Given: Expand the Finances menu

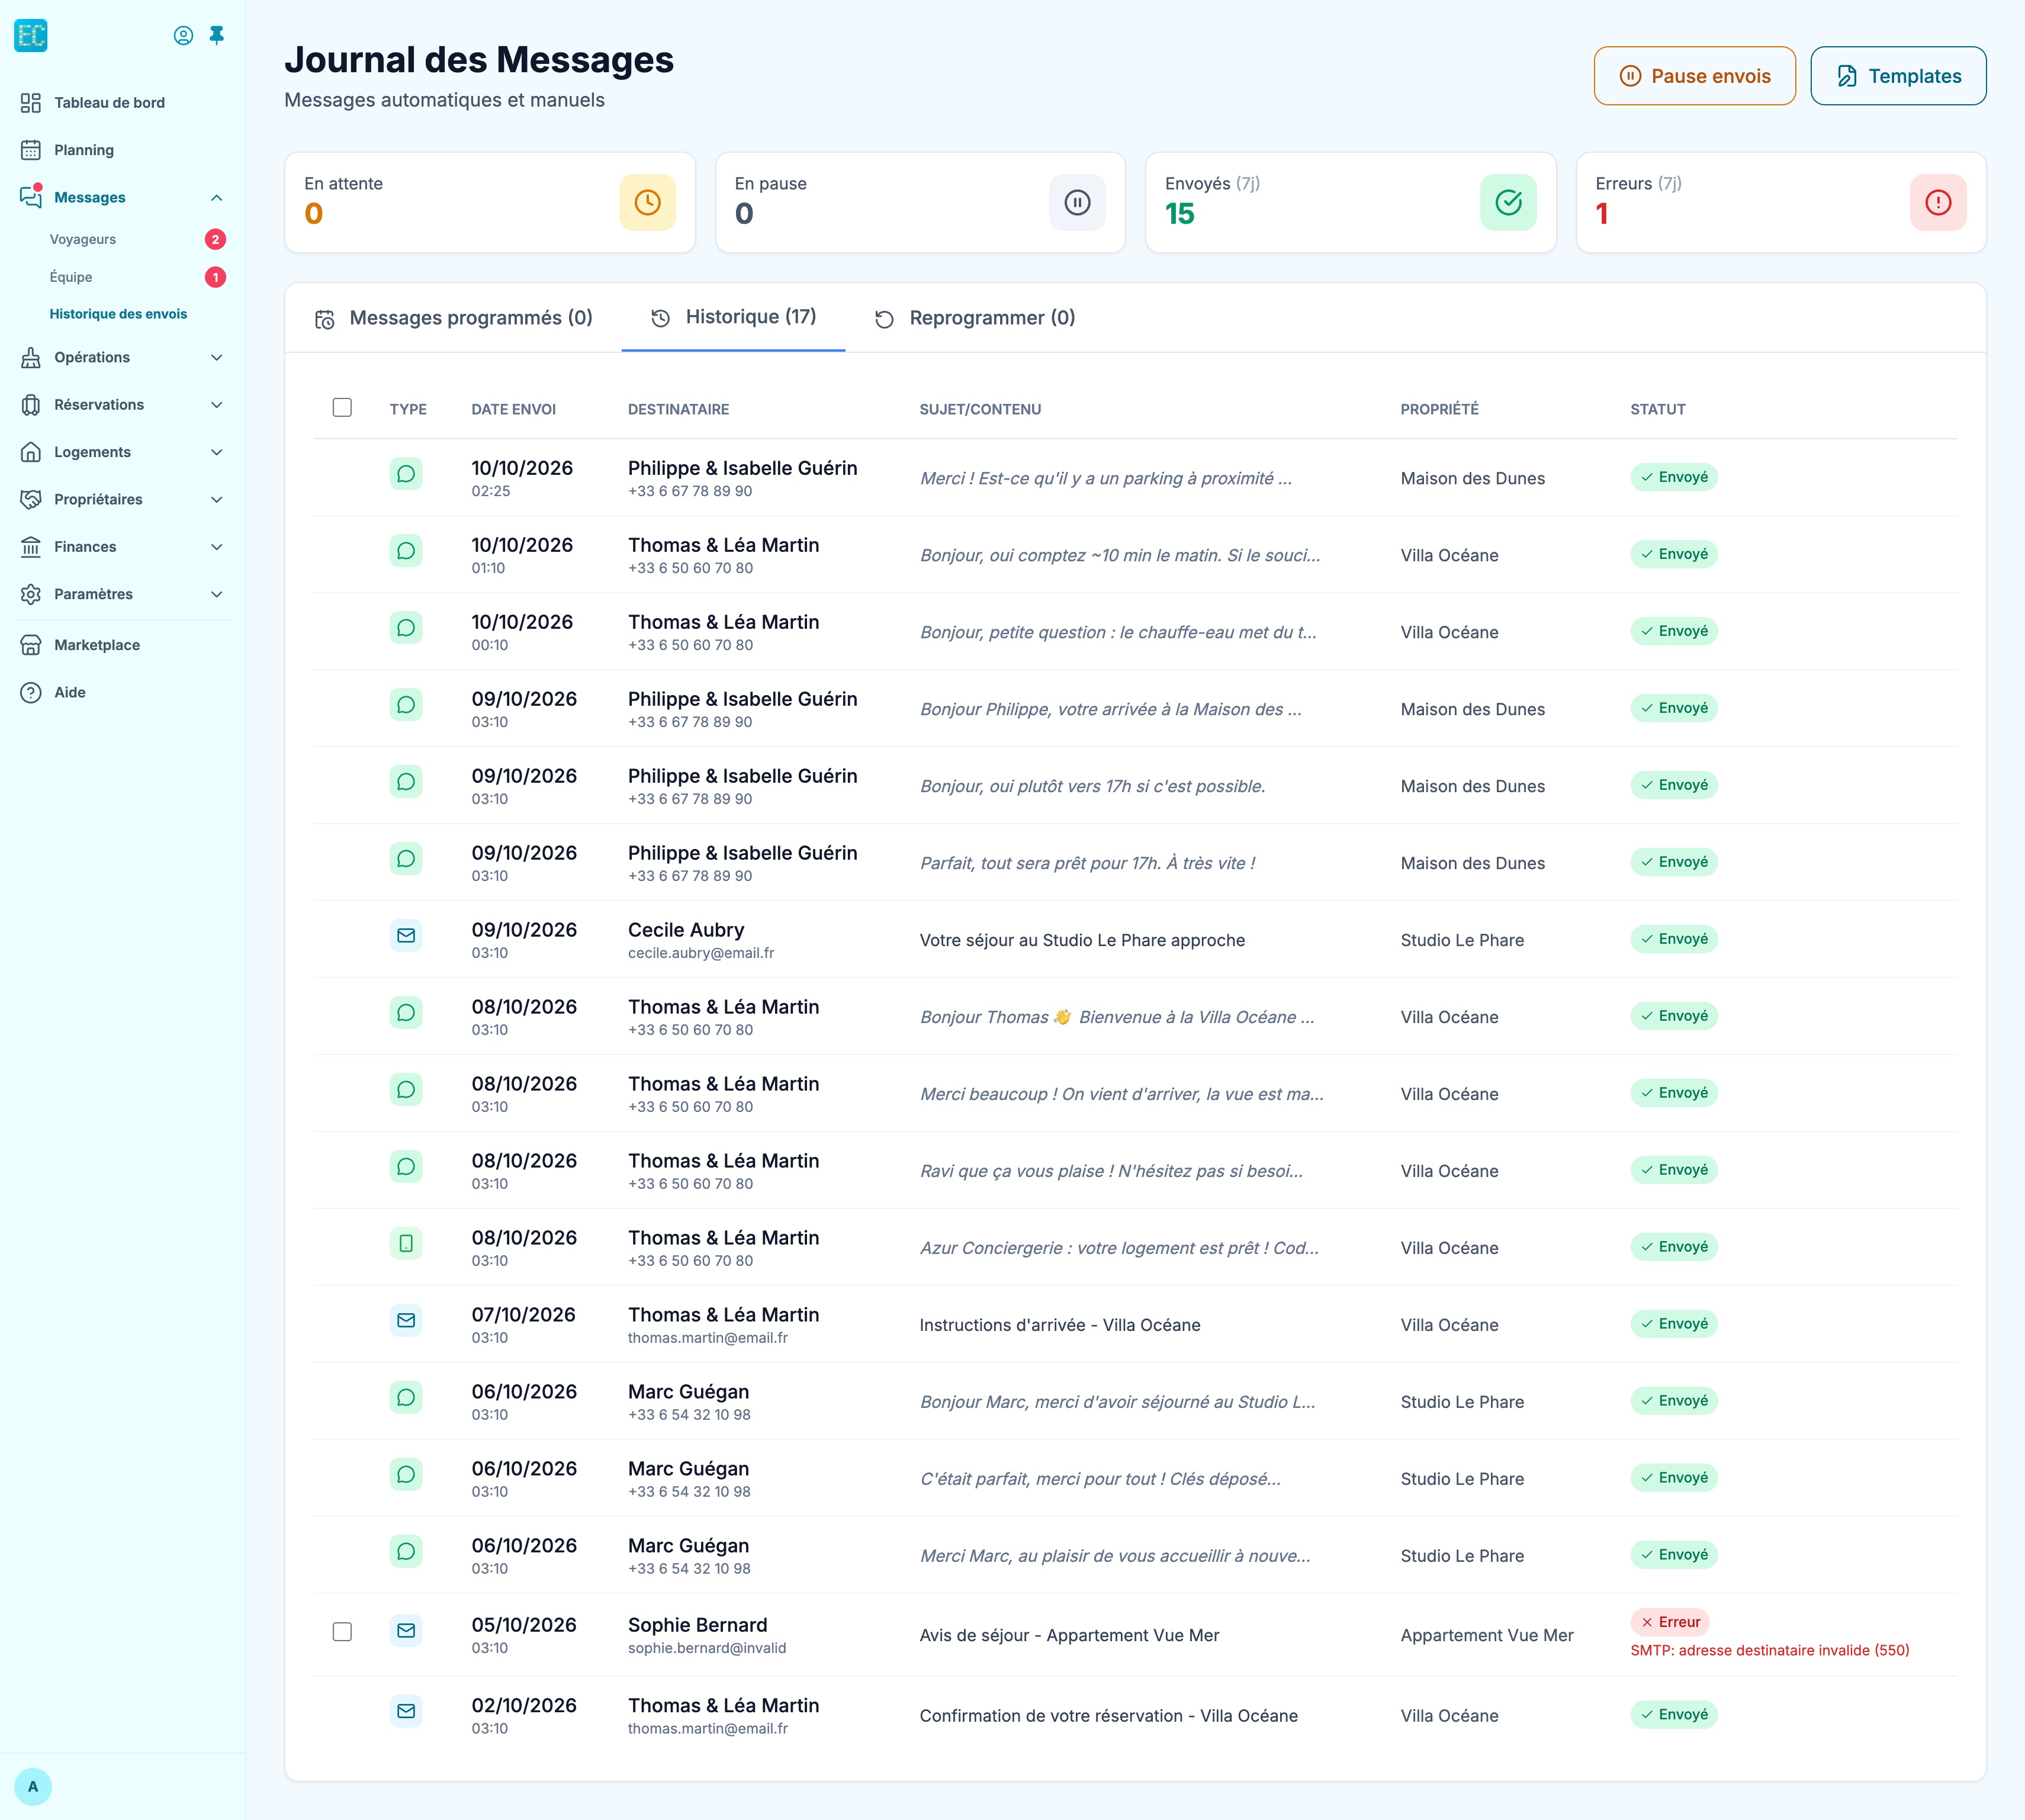Looking at the screenshot, I should (x=122, y=547).
